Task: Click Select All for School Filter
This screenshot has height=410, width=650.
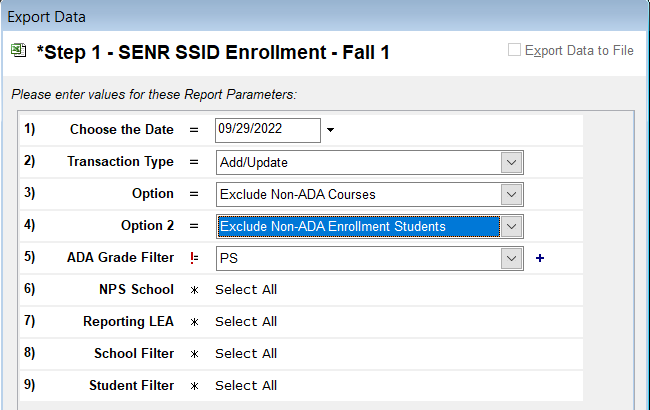Action: (x=246, y=354)
